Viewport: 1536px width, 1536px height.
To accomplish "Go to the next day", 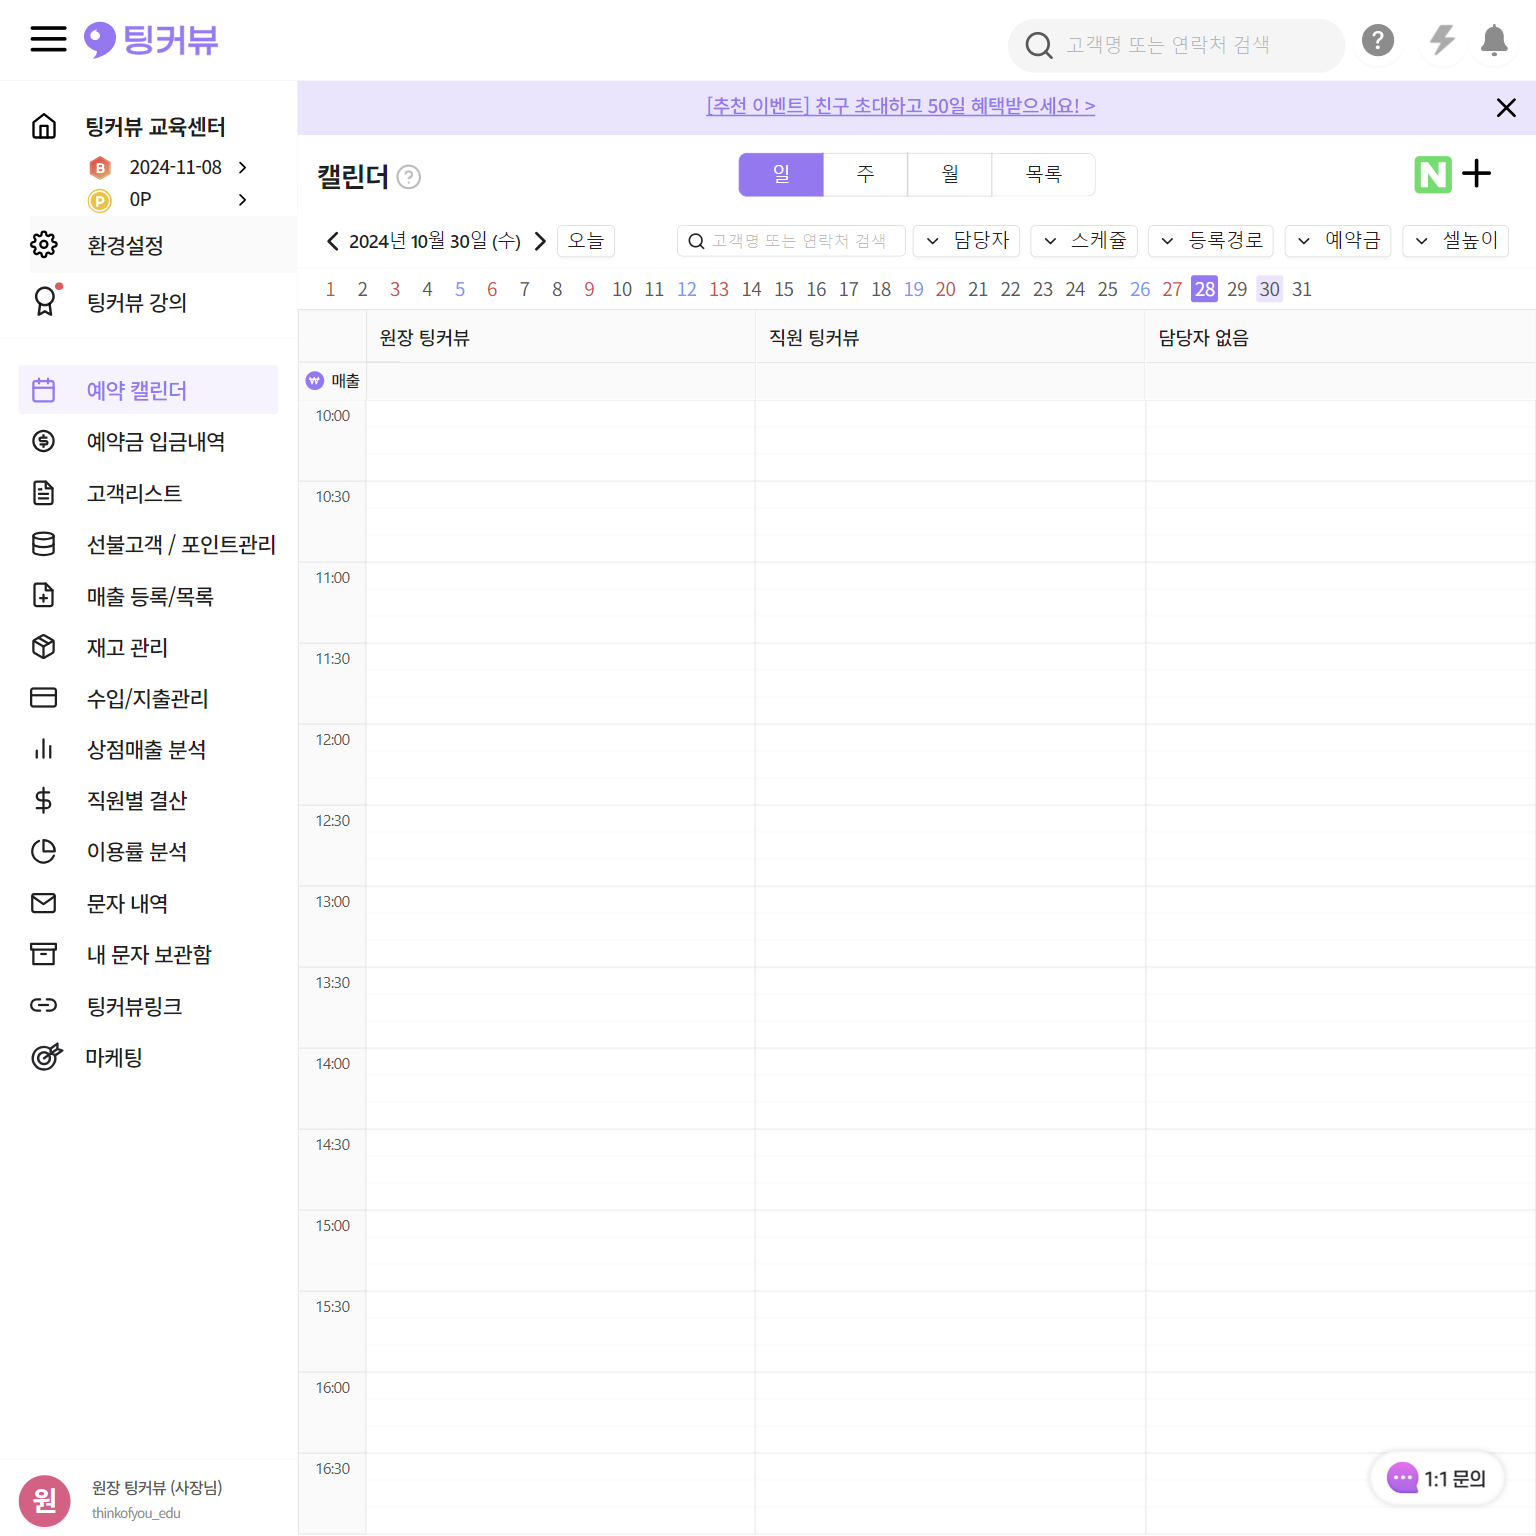I will (x=540, y=241).
